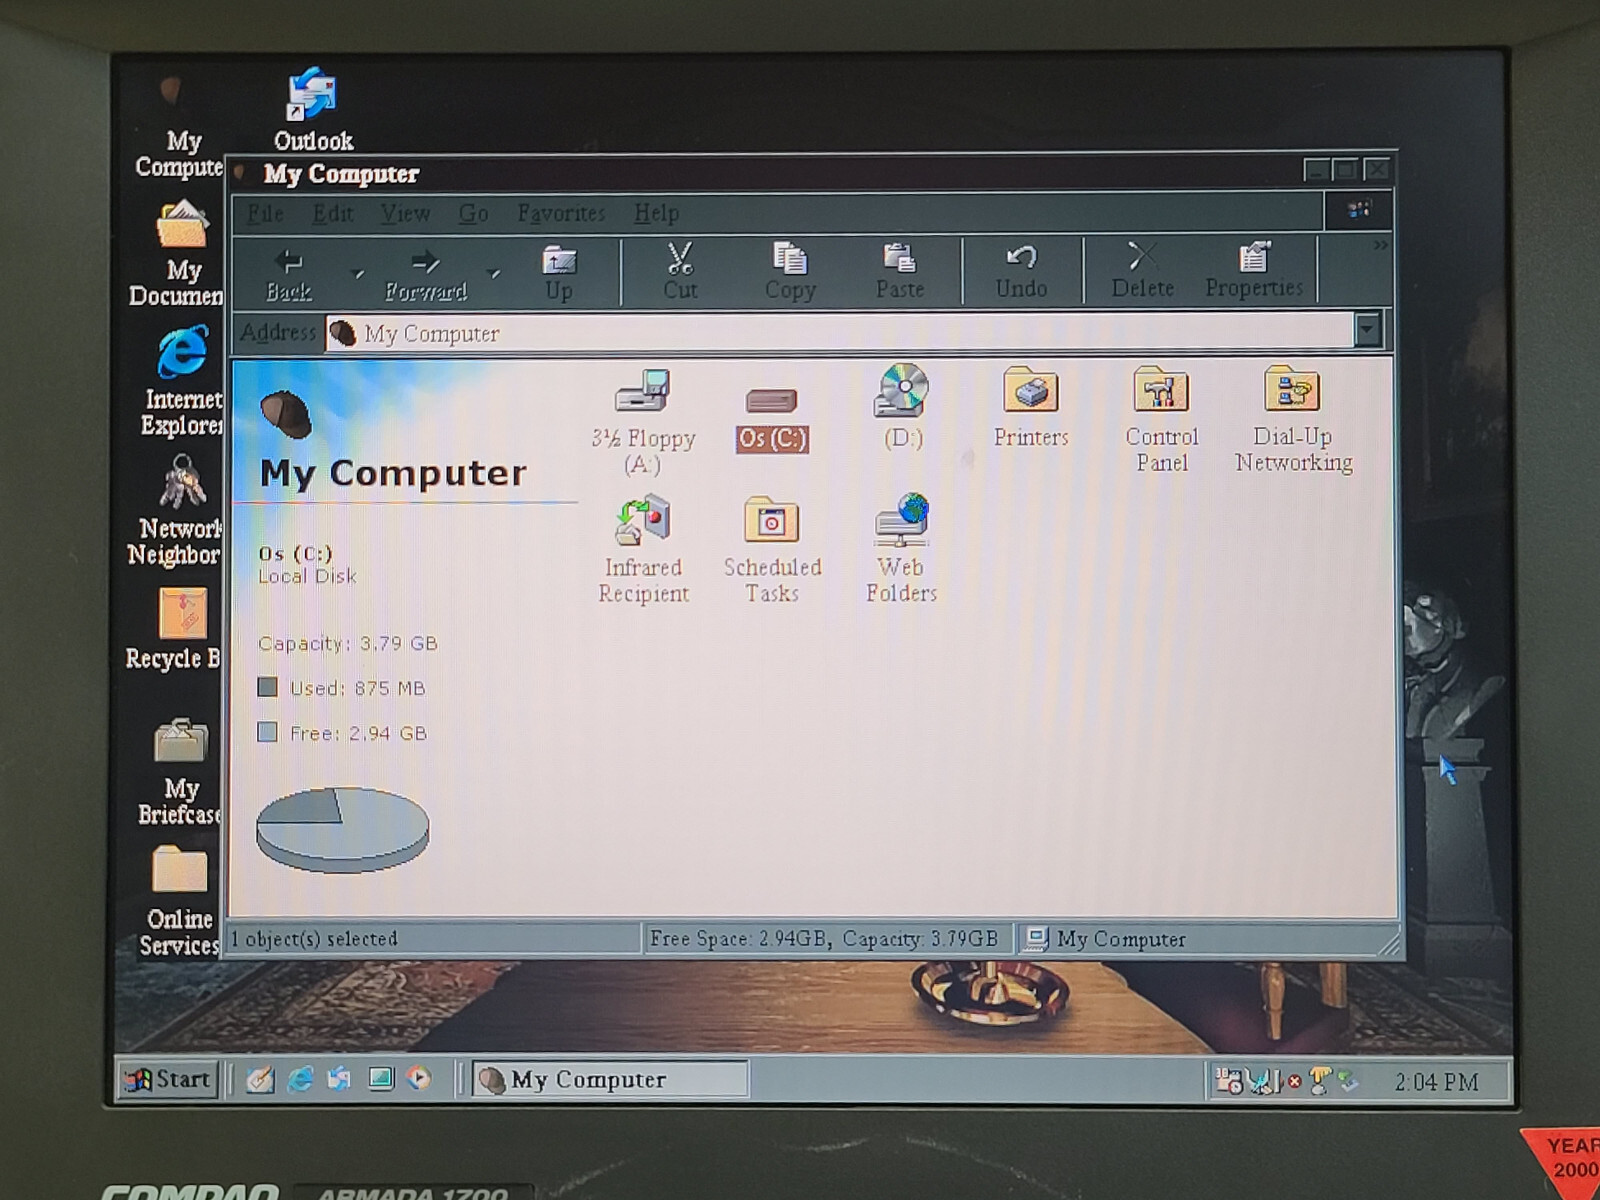
Task: Go Up one folder level
Action: (x=559, y=273)
